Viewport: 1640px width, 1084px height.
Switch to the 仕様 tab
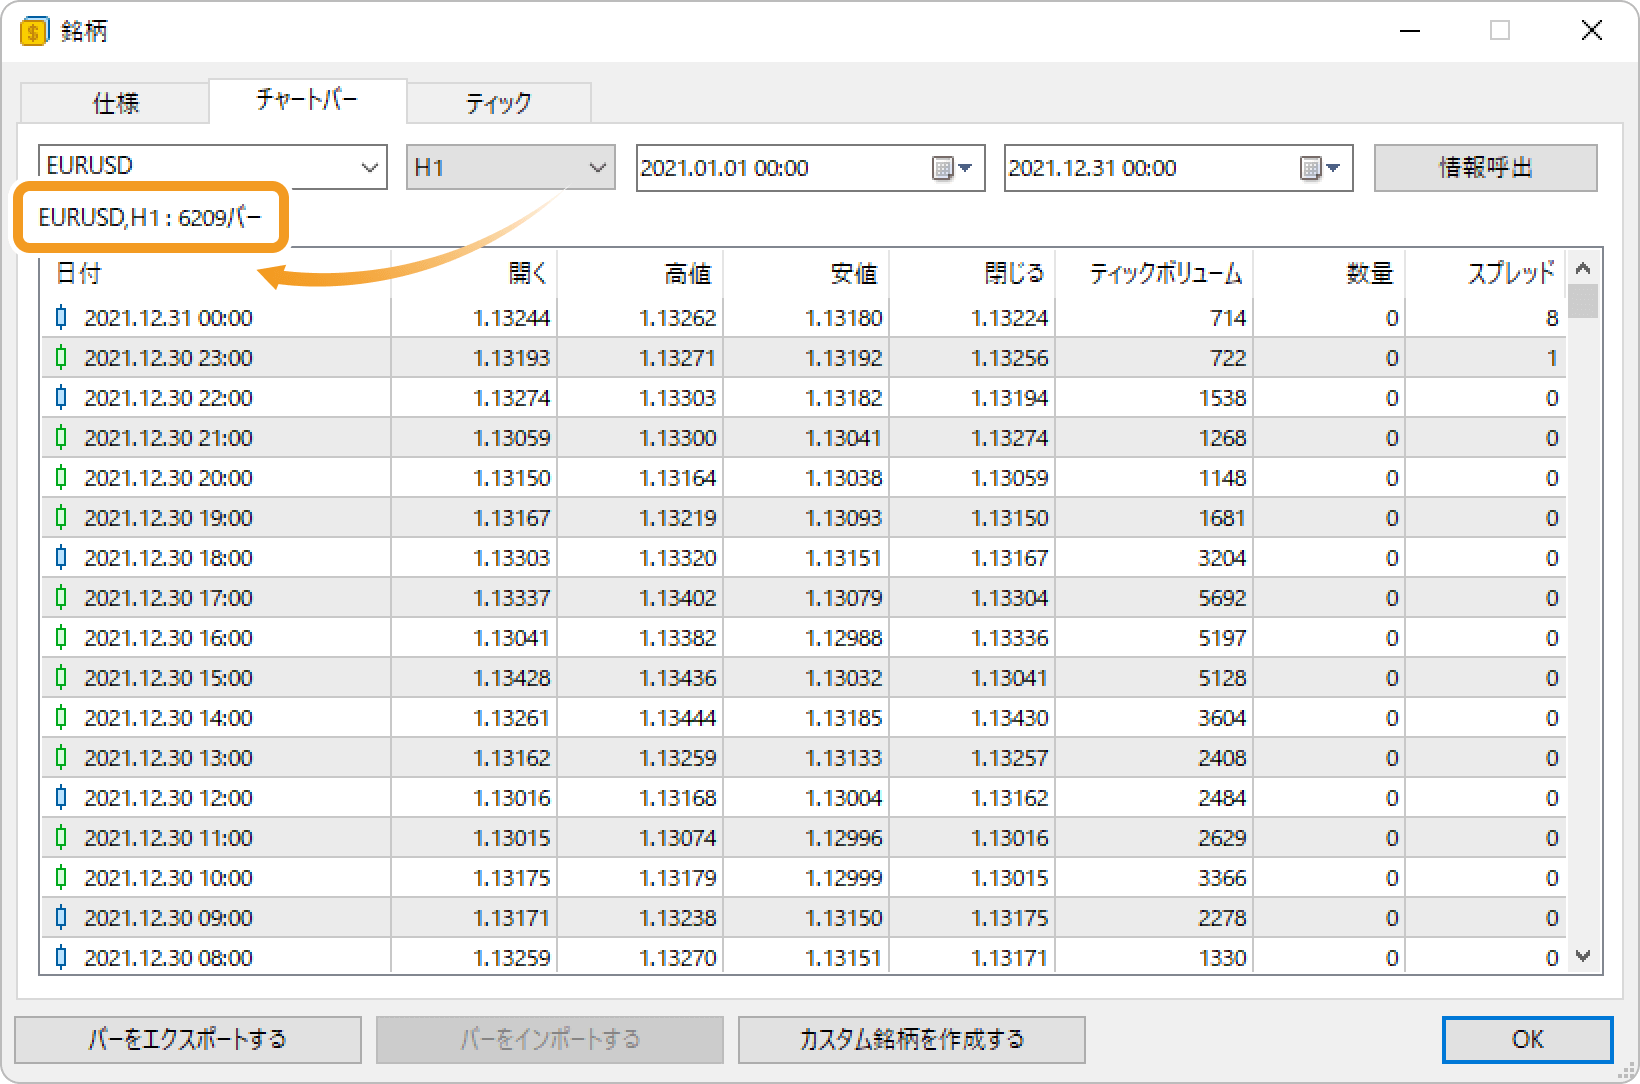pos(115,103)
